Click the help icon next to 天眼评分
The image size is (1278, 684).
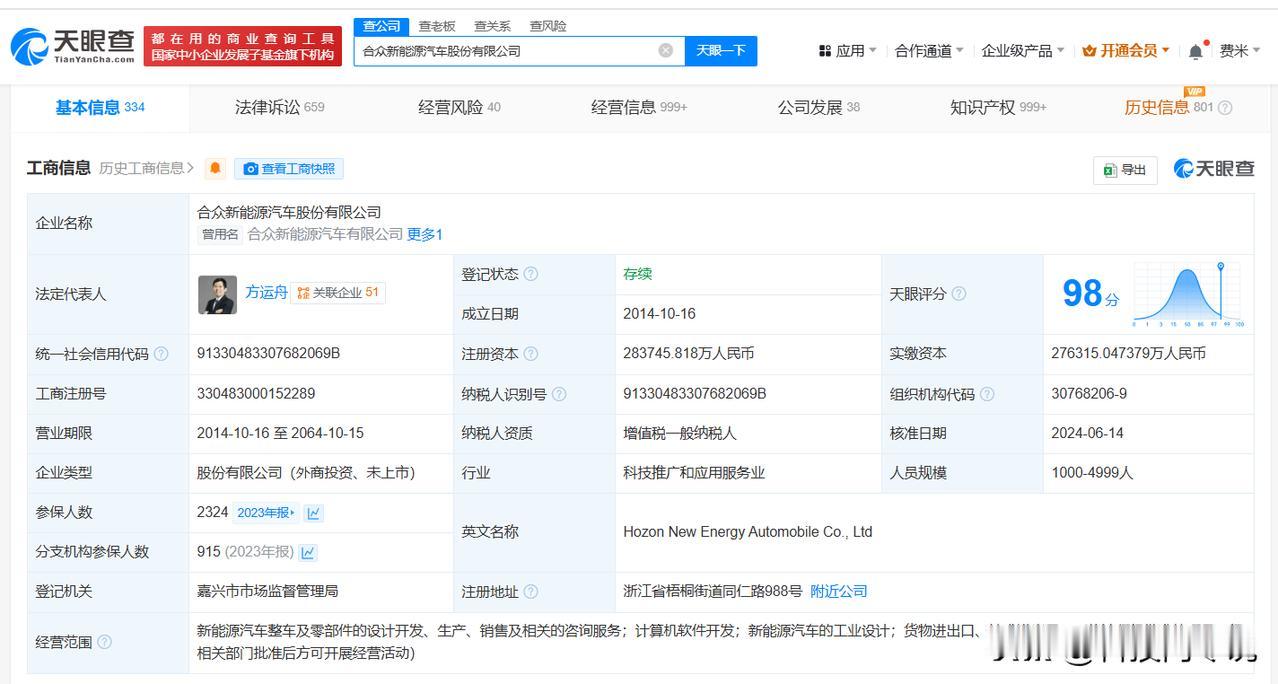[959, 294]
